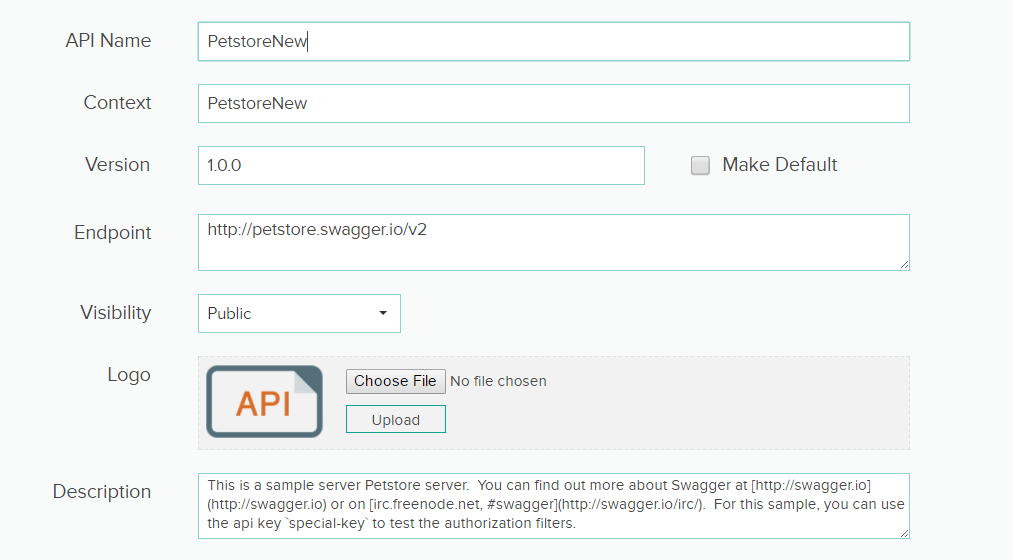
Task: Grab the Endpoint textarea resize handle
Action: (904, 265)
